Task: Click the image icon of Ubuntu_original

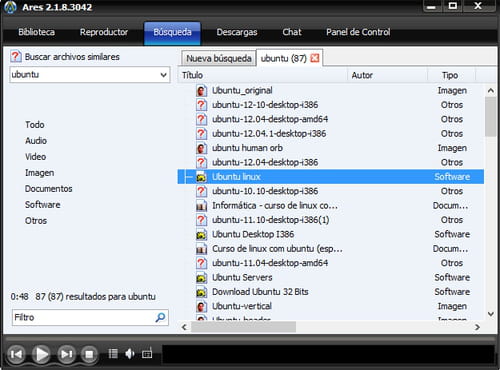Action: point(201,91)
